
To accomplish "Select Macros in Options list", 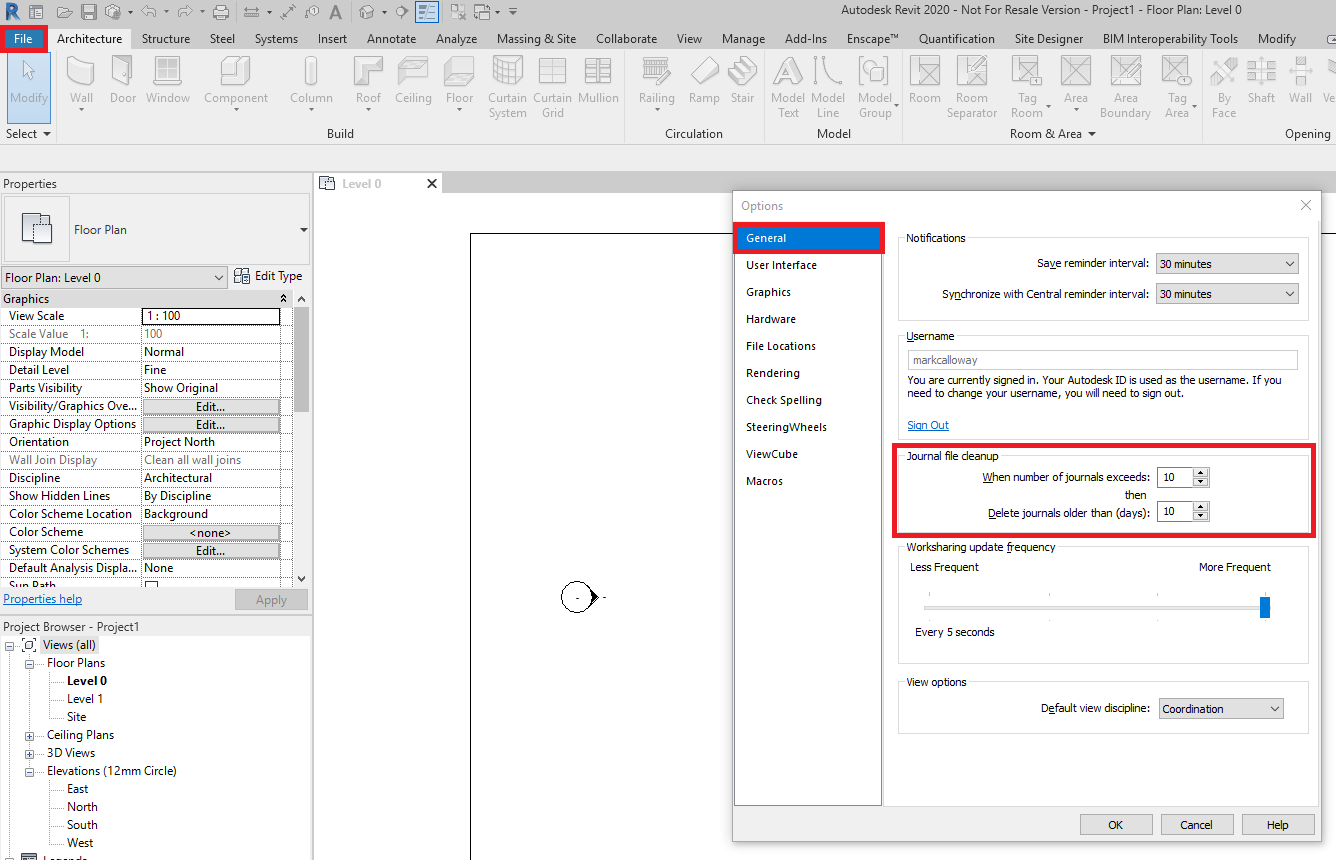I will pyautogui.click(x=764, y=481).
